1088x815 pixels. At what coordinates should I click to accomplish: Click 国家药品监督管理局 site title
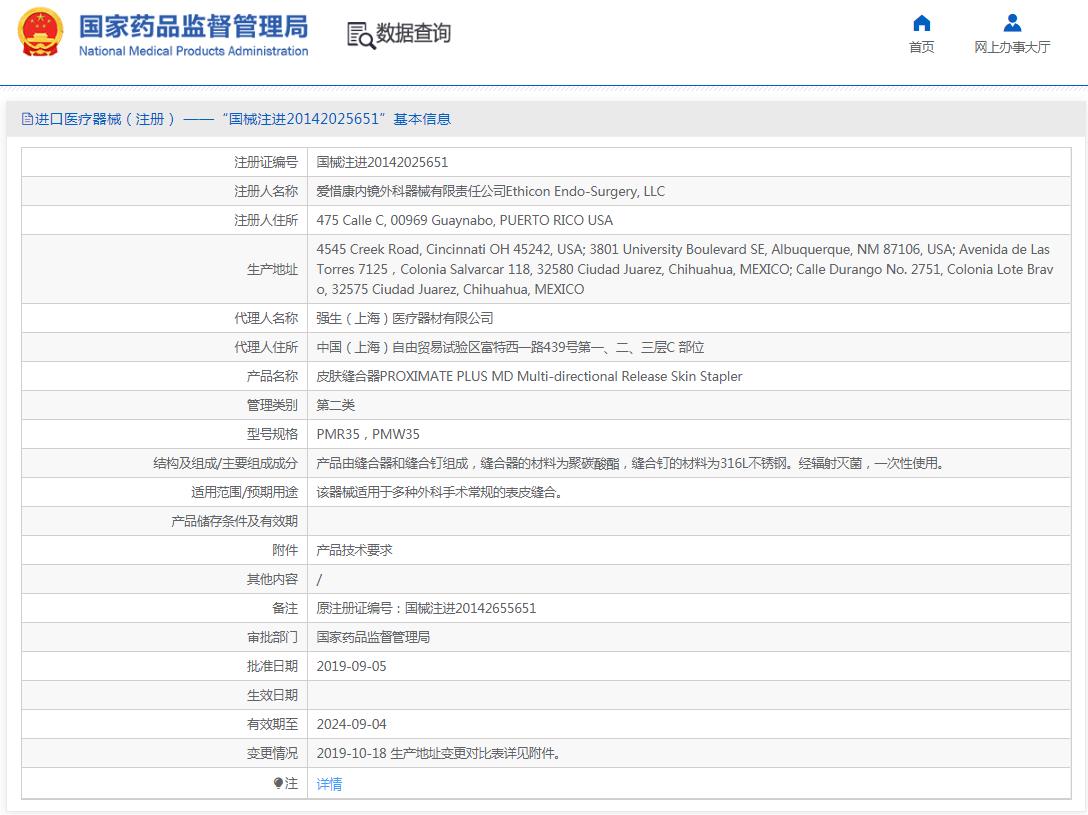(194, 26)
